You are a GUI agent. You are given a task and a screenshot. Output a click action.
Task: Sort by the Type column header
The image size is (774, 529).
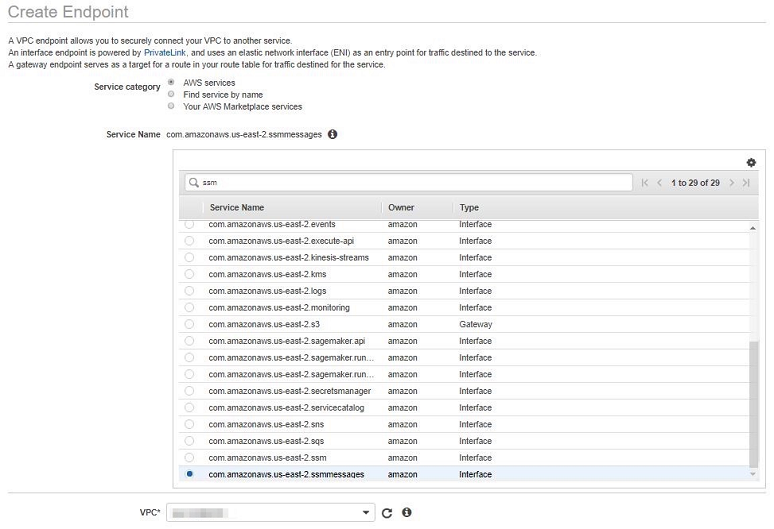pos(469,208)
